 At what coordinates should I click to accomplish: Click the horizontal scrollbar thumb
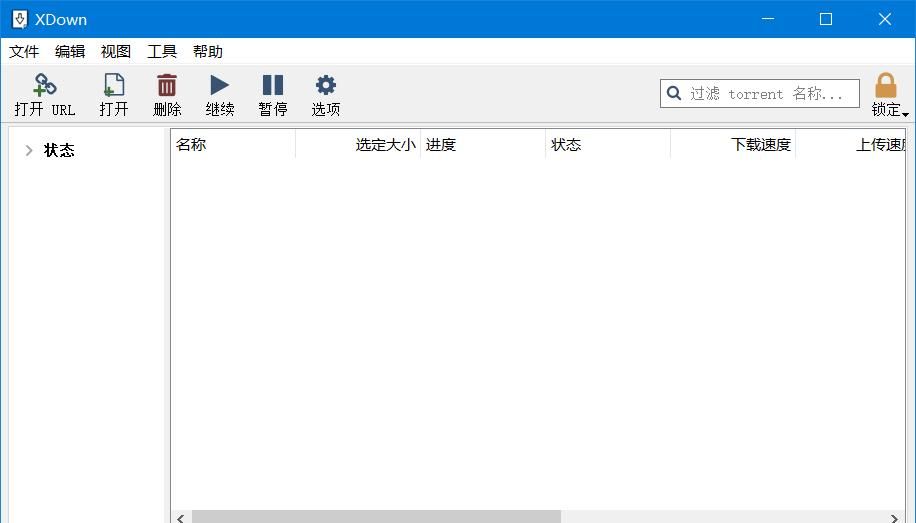pos(376,517)
